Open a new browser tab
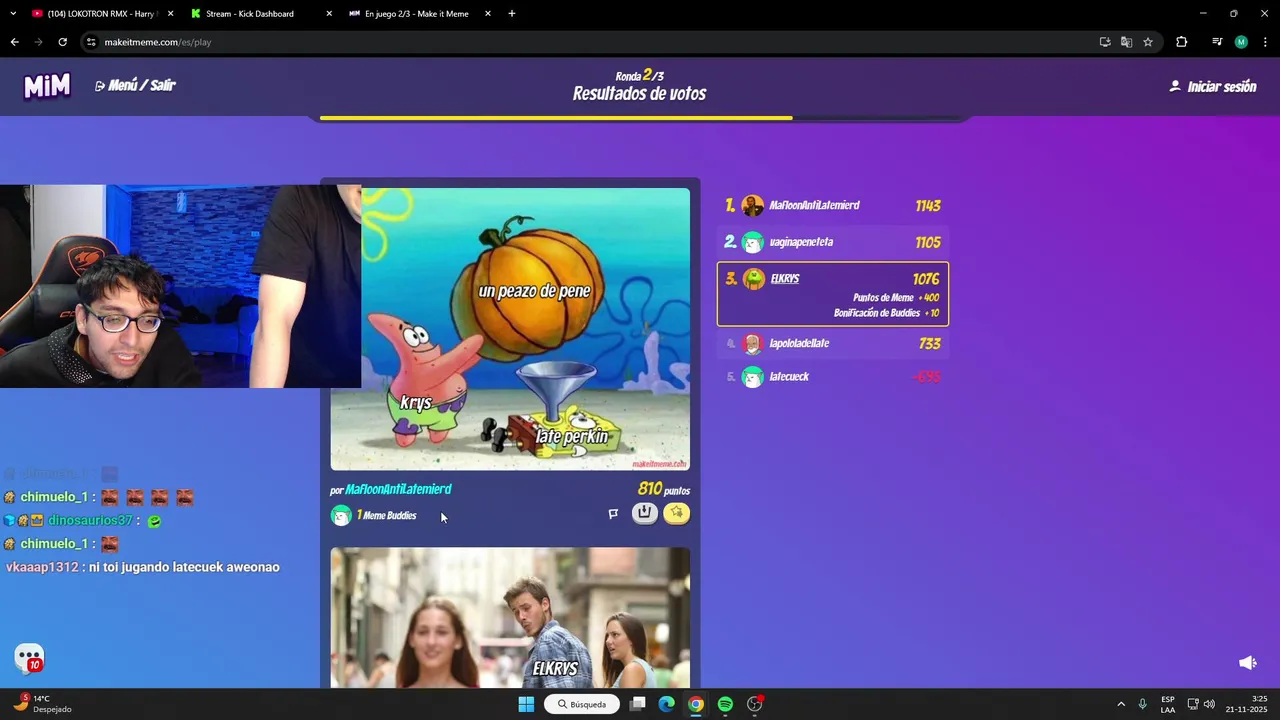The height and width of the screenshot is (720, 1280). [512, 14]
